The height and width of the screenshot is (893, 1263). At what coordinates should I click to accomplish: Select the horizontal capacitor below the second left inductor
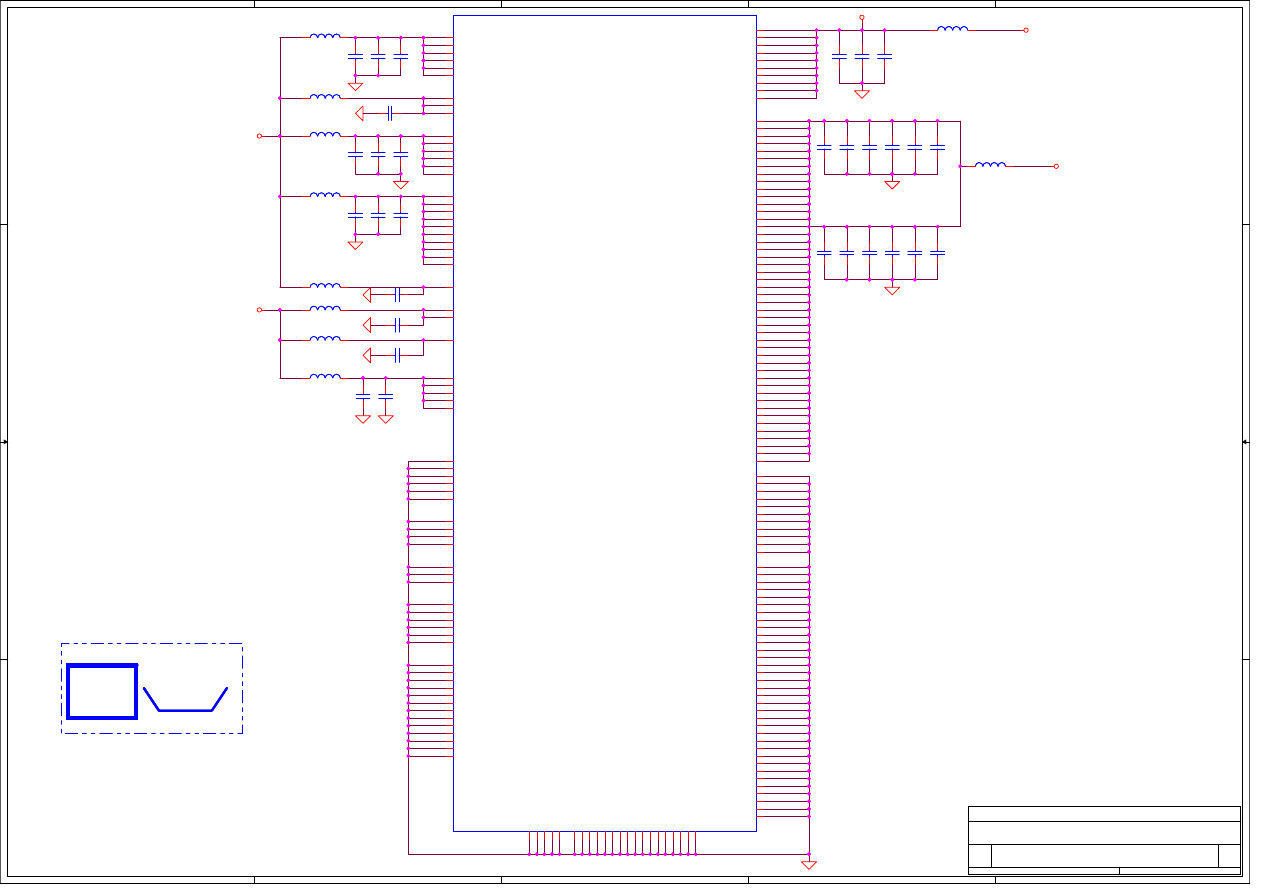[389, 113]
